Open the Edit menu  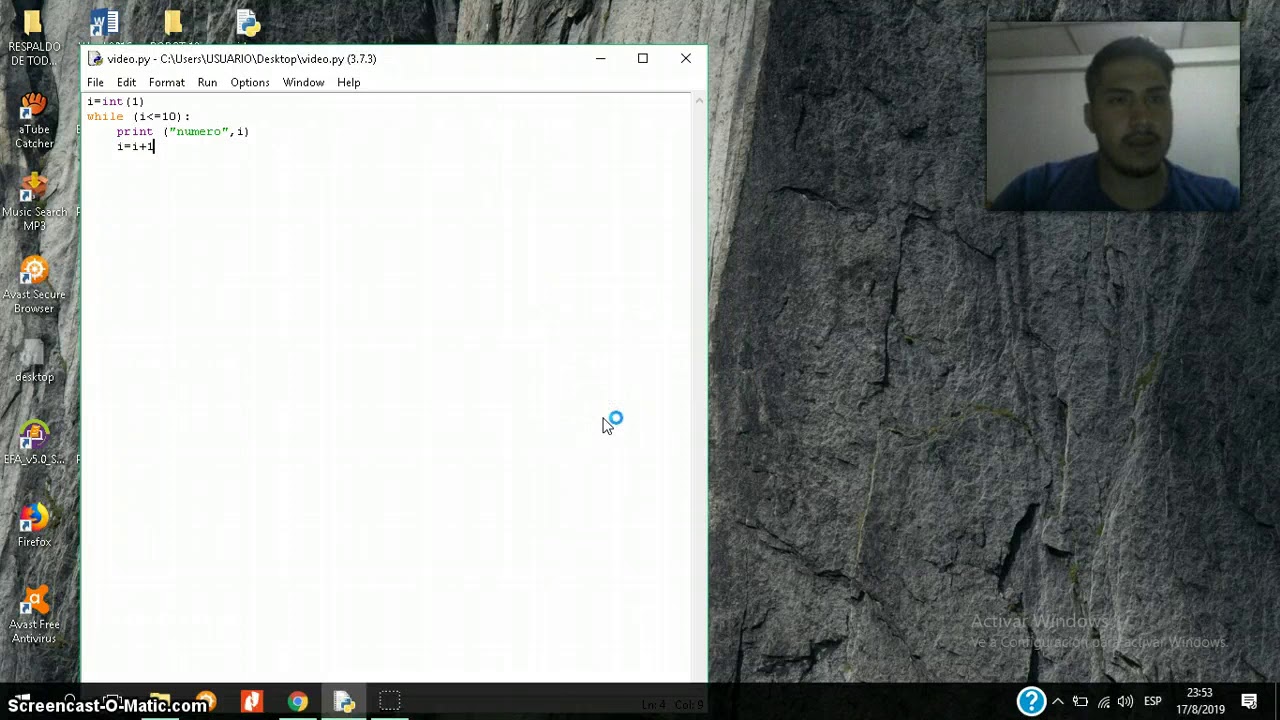[x=126, y=83]
